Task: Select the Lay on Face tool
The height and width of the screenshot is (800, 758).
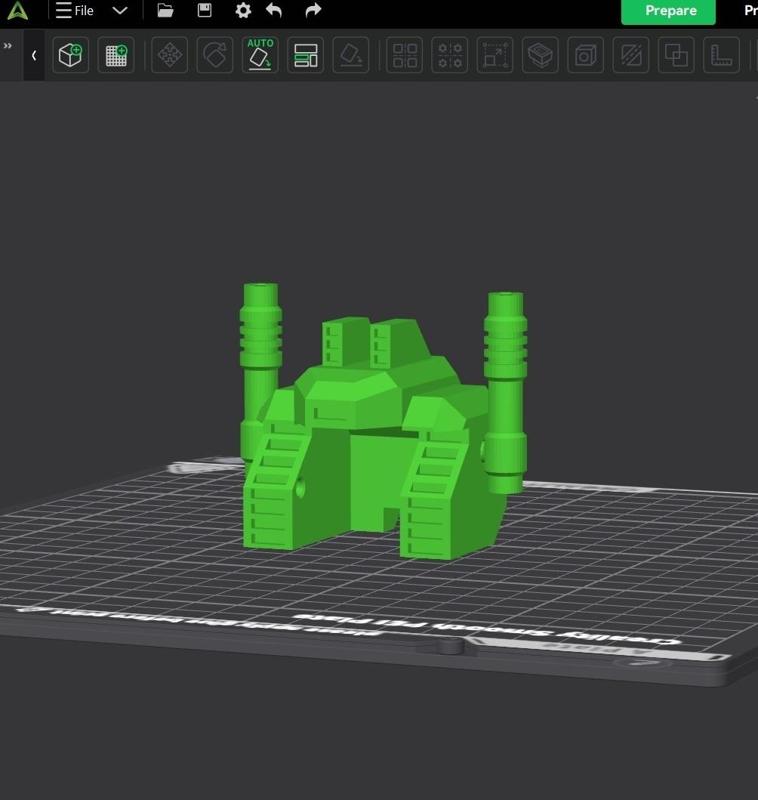Action: [350, 55]
